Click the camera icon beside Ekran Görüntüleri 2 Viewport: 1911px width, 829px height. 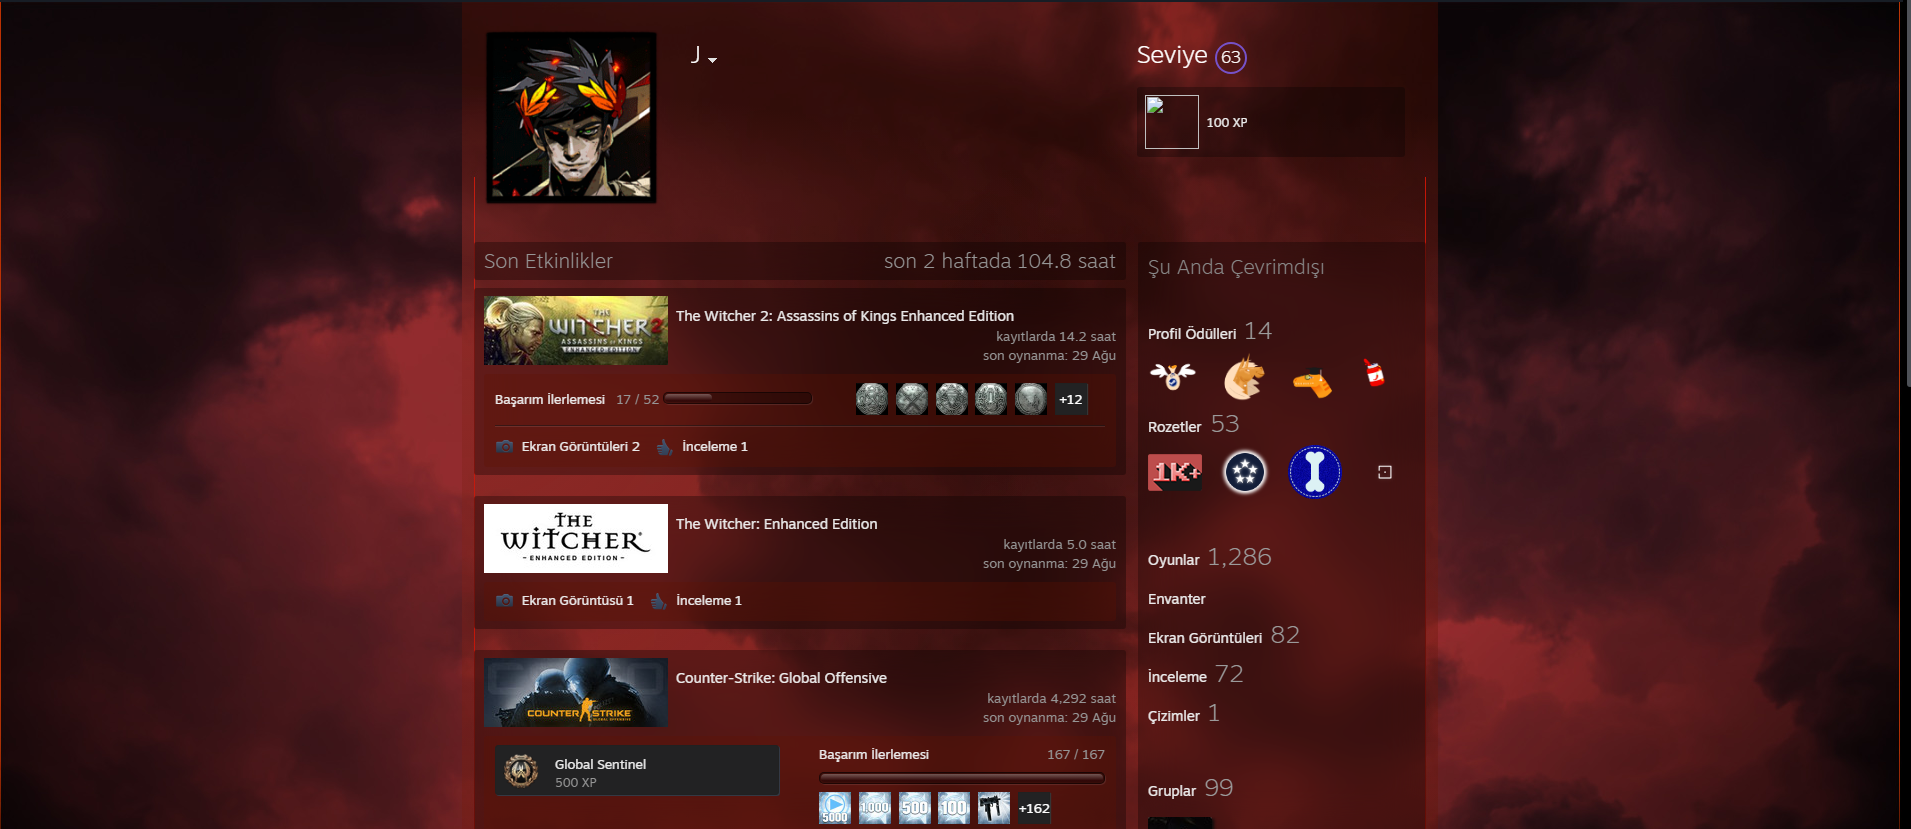pyautogui.click(x=505, y=446)
